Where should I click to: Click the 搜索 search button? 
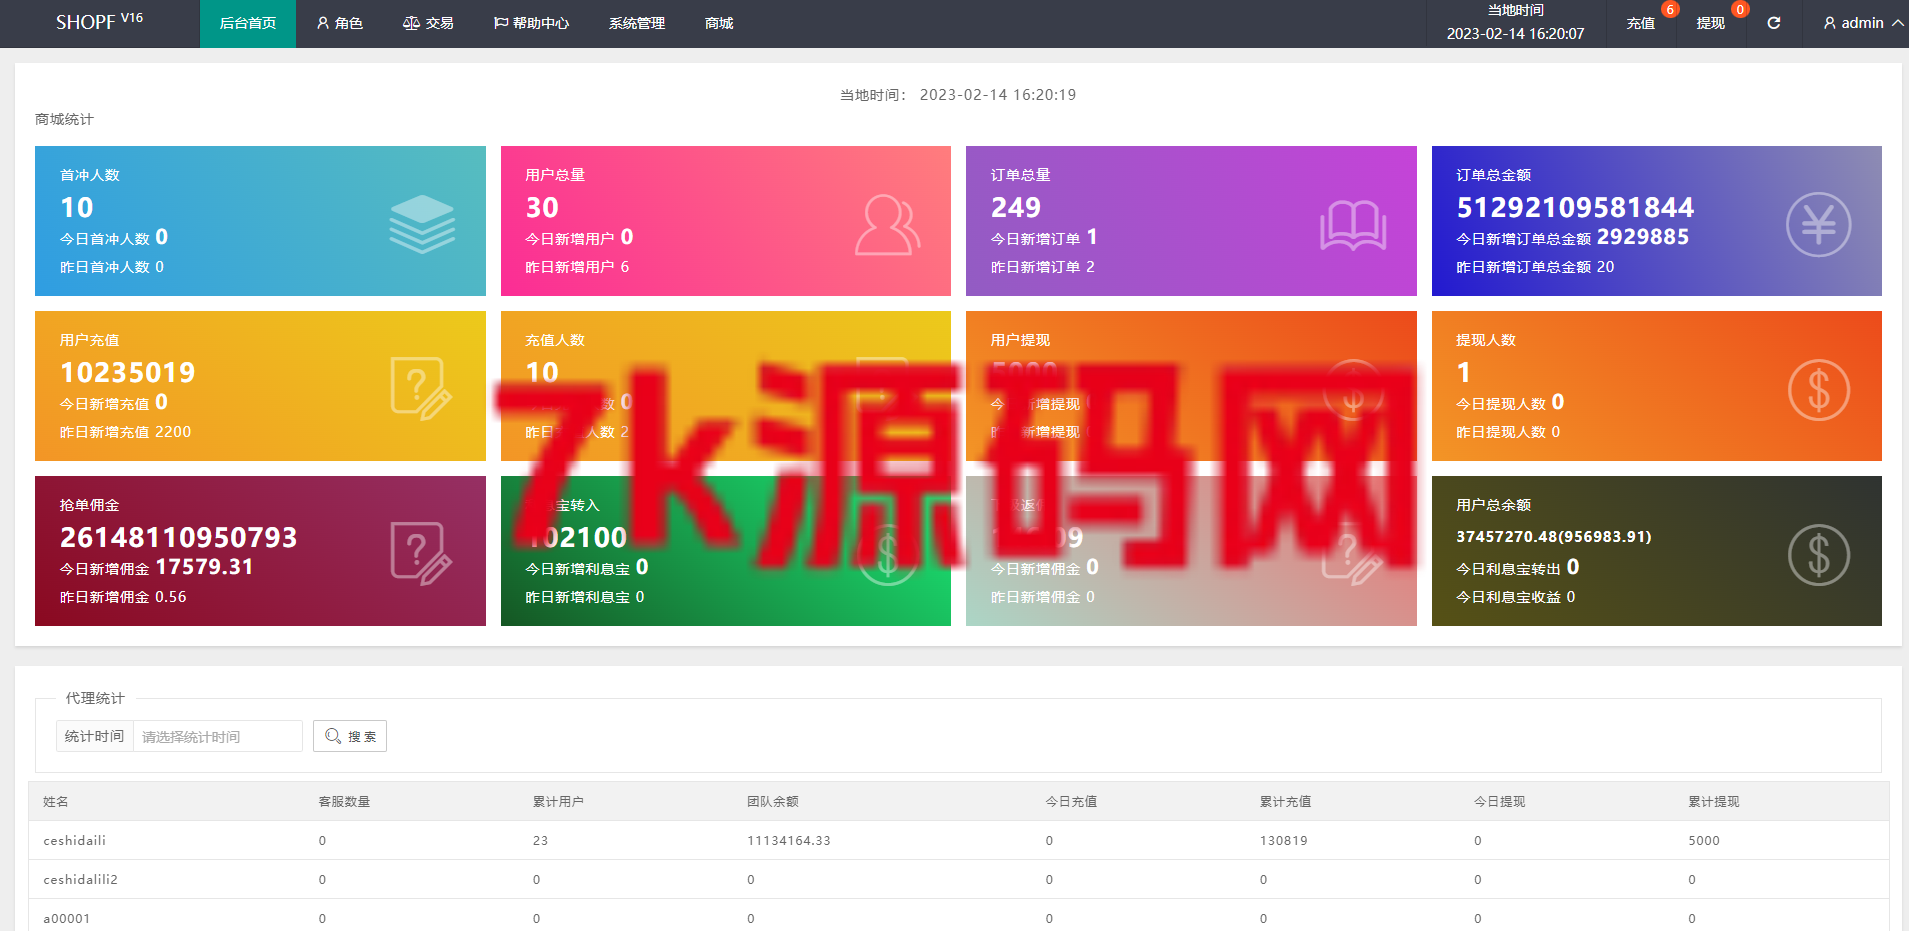point(350,736)
